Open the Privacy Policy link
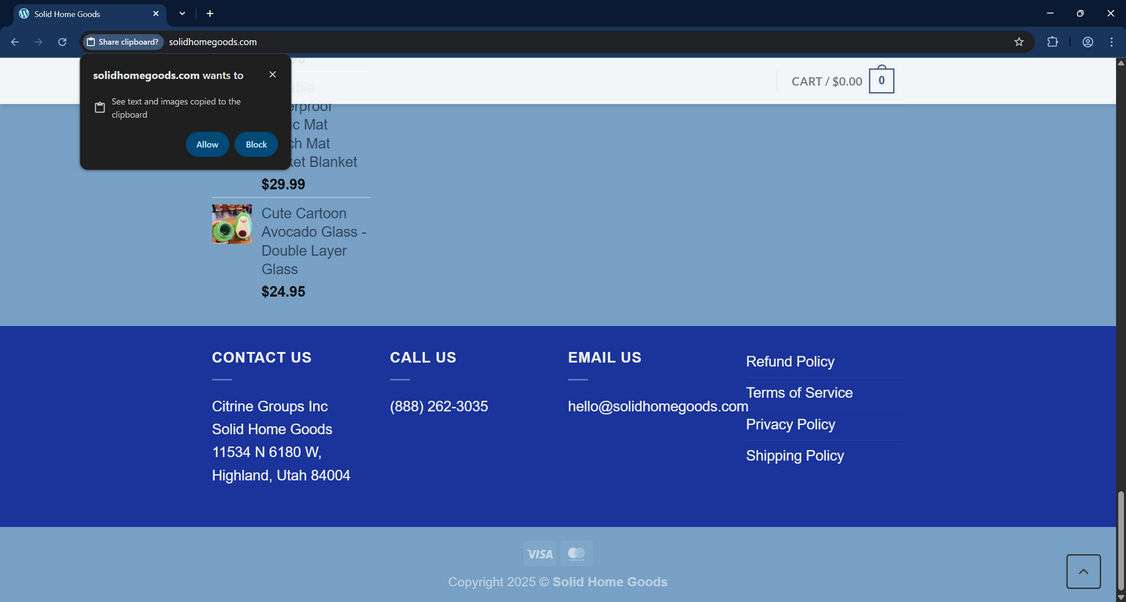The height and width of the screenshot is (602, 1126). (x=791, y=425)
